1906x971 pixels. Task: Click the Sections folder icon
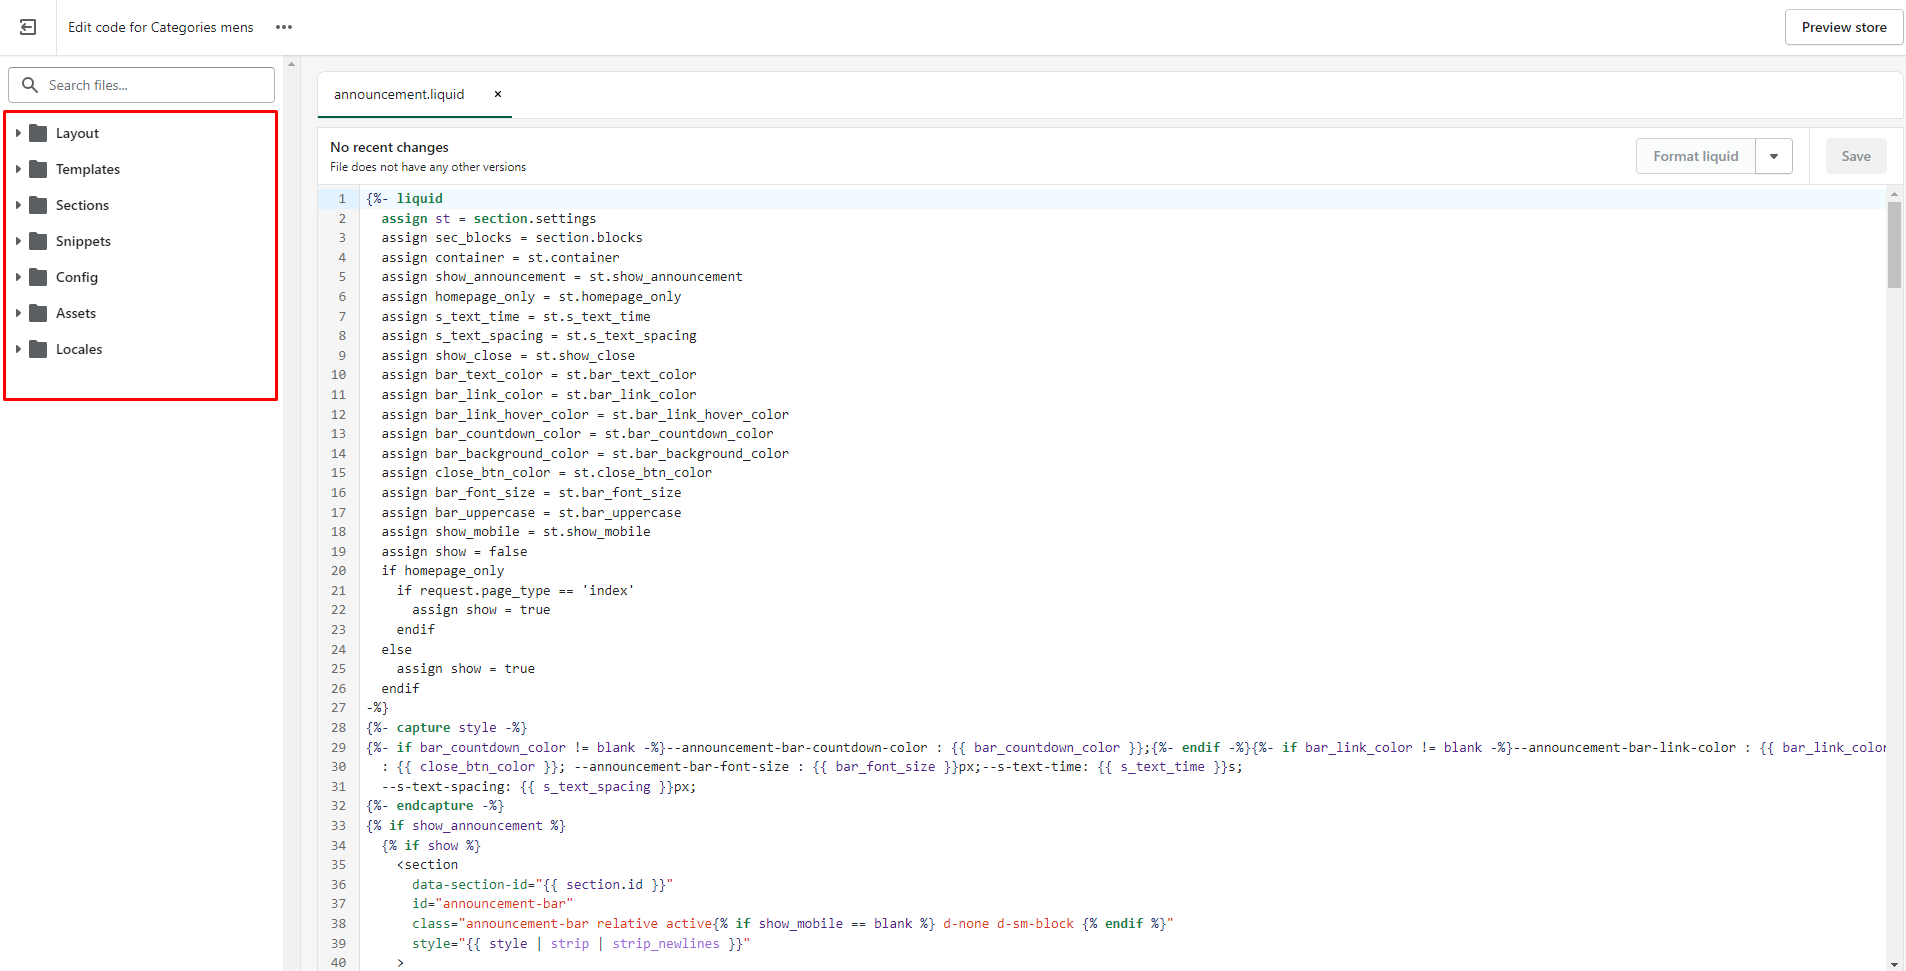[x=38, y=205]
